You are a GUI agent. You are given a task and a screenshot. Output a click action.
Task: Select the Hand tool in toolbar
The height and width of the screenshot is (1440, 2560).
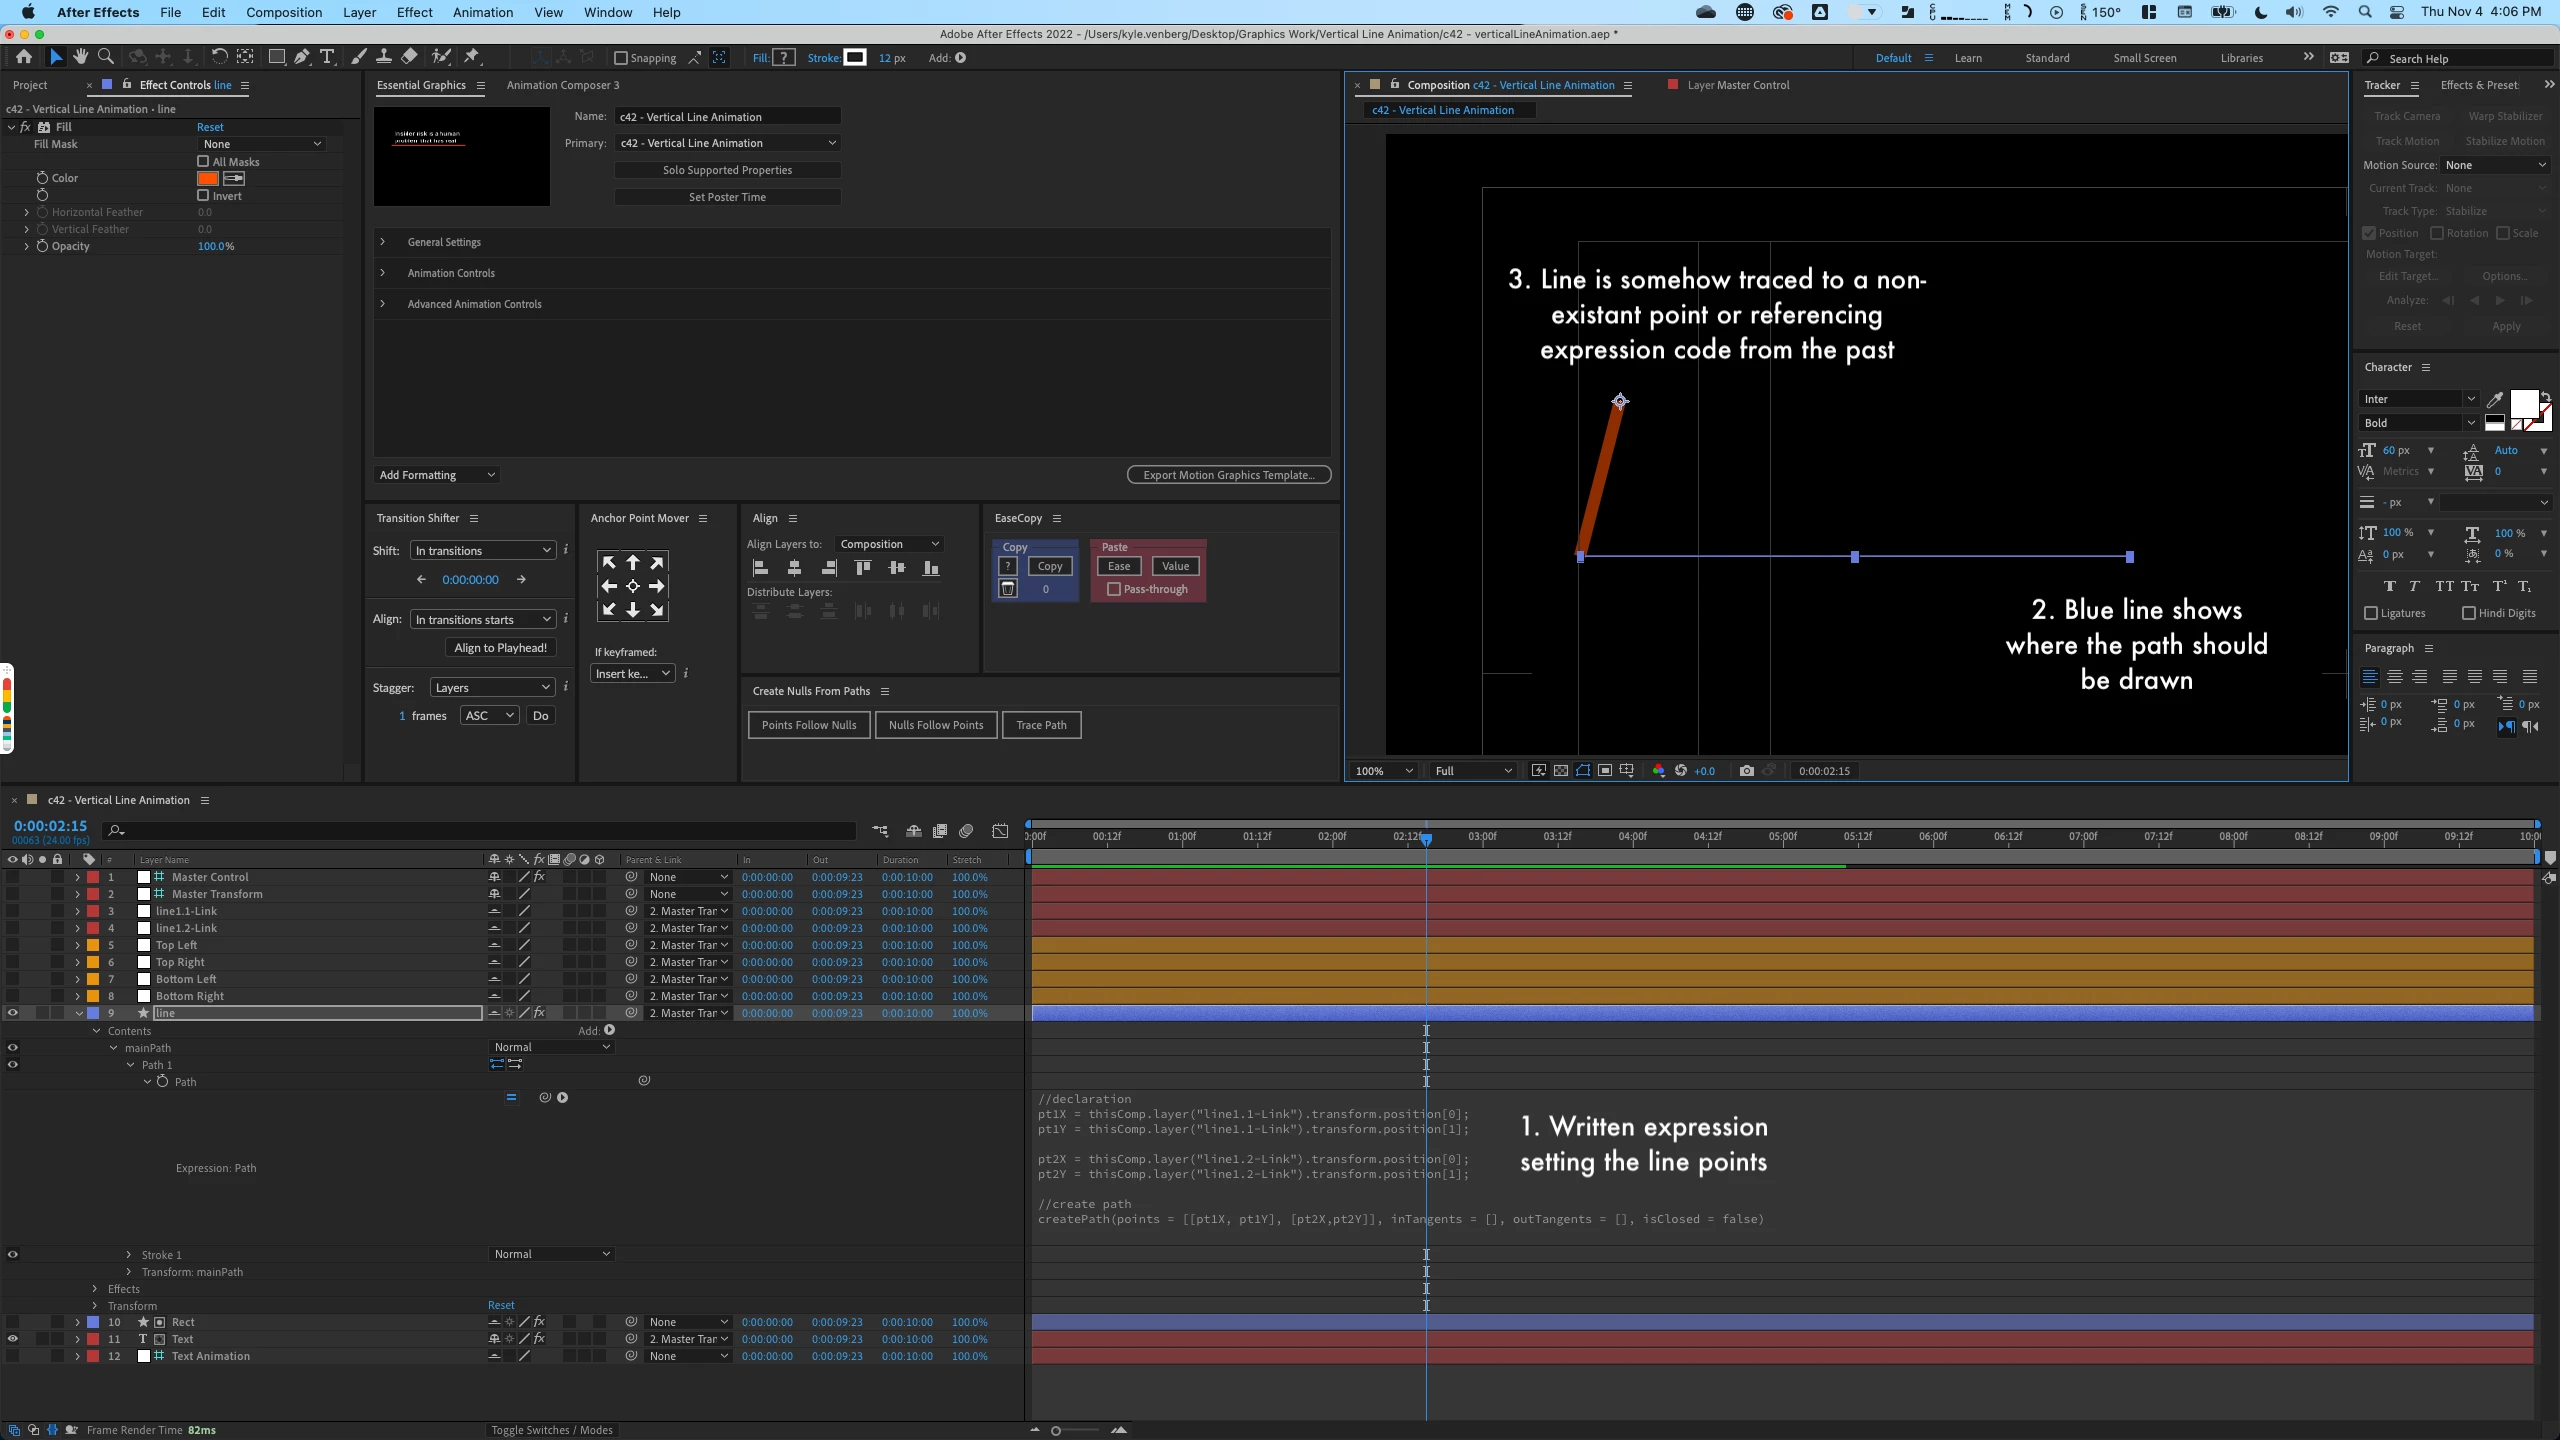coord(80,57)
